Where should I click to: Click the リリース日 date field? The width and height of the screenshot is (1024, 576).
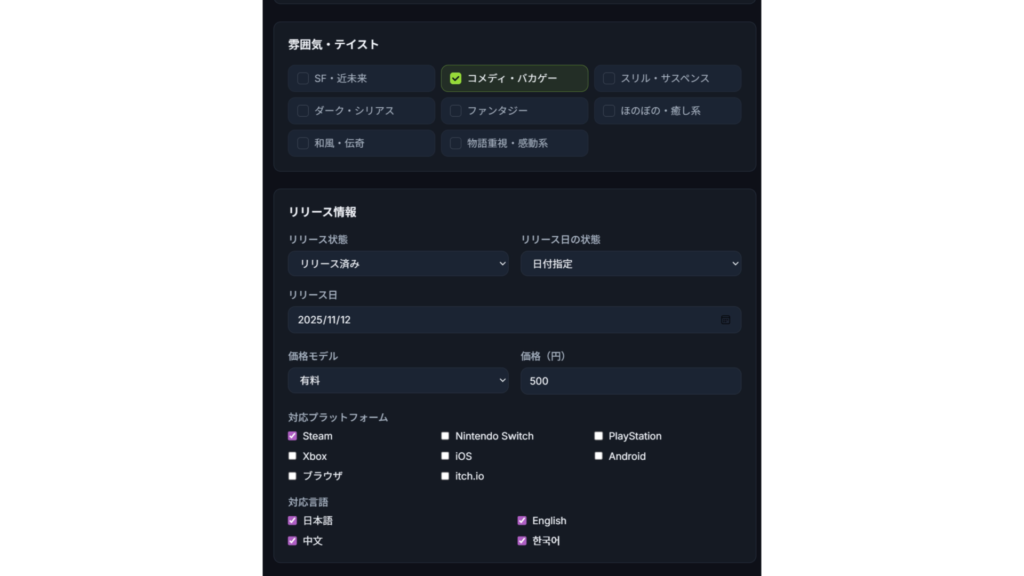coord(500,320)
